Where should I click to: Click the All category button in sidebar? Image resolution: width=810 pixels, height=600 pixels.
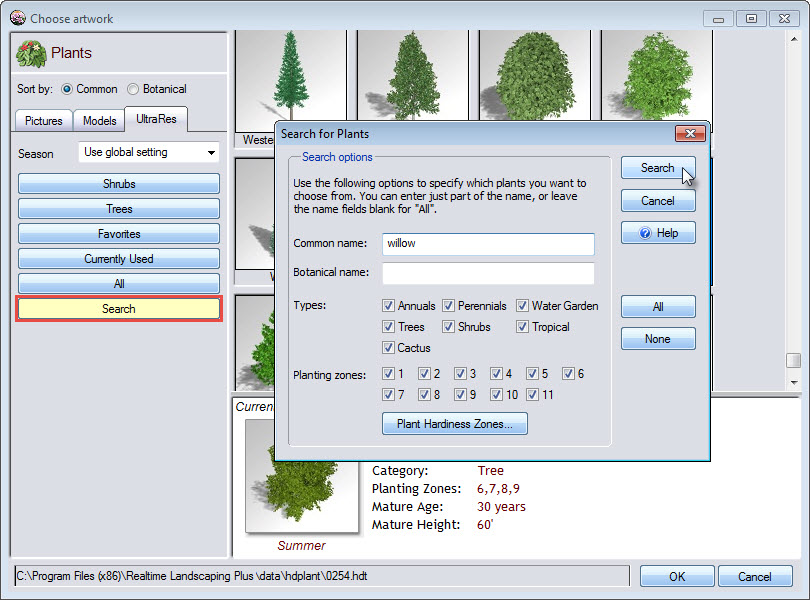point(119,284)
